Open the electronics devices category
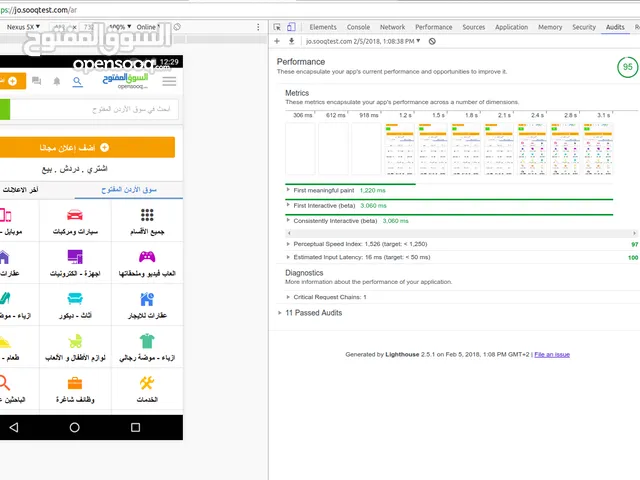The image size is (640, 480). [x=75, y=263]
